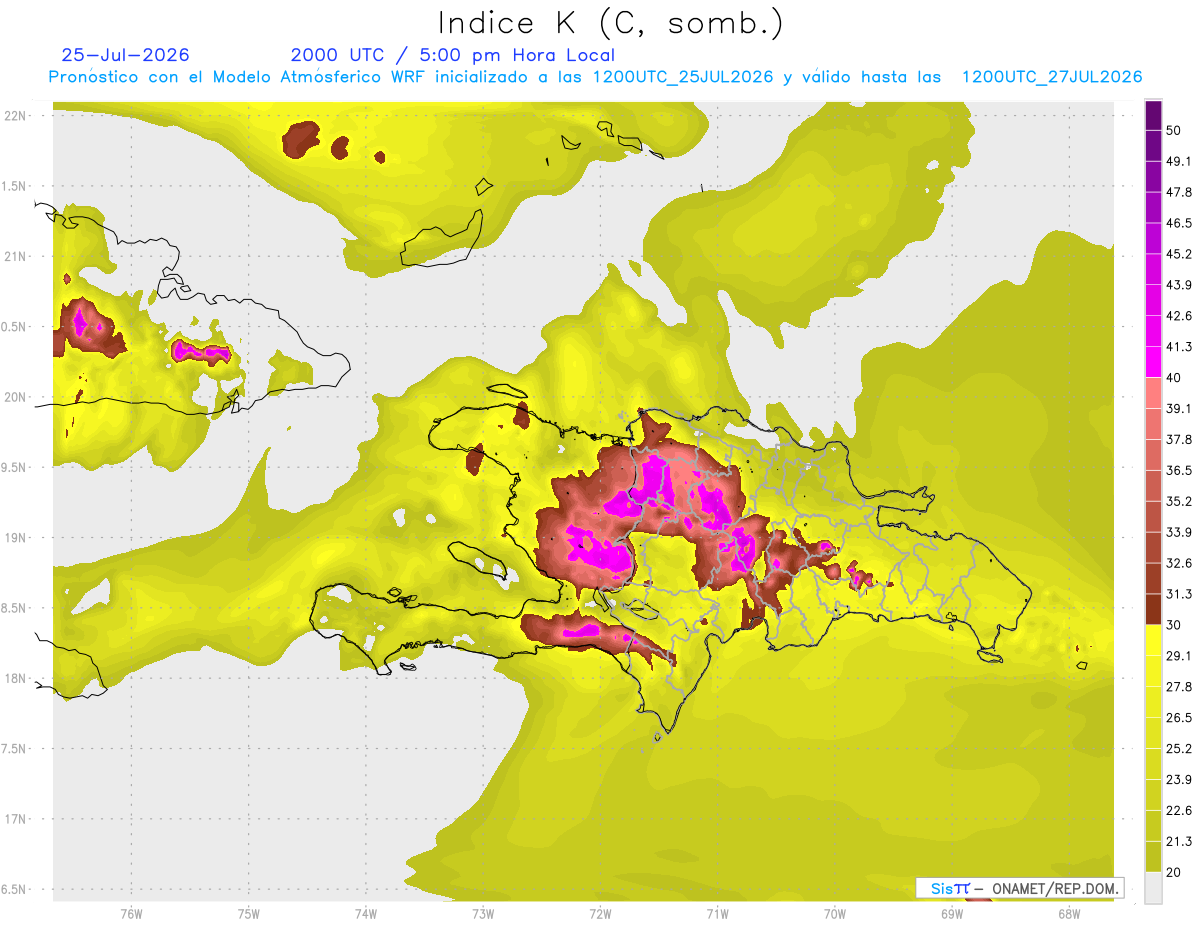Click the '41.3' value on the color scale
This screenshot has height=927, width=1200.
(x=1179, y=347)
